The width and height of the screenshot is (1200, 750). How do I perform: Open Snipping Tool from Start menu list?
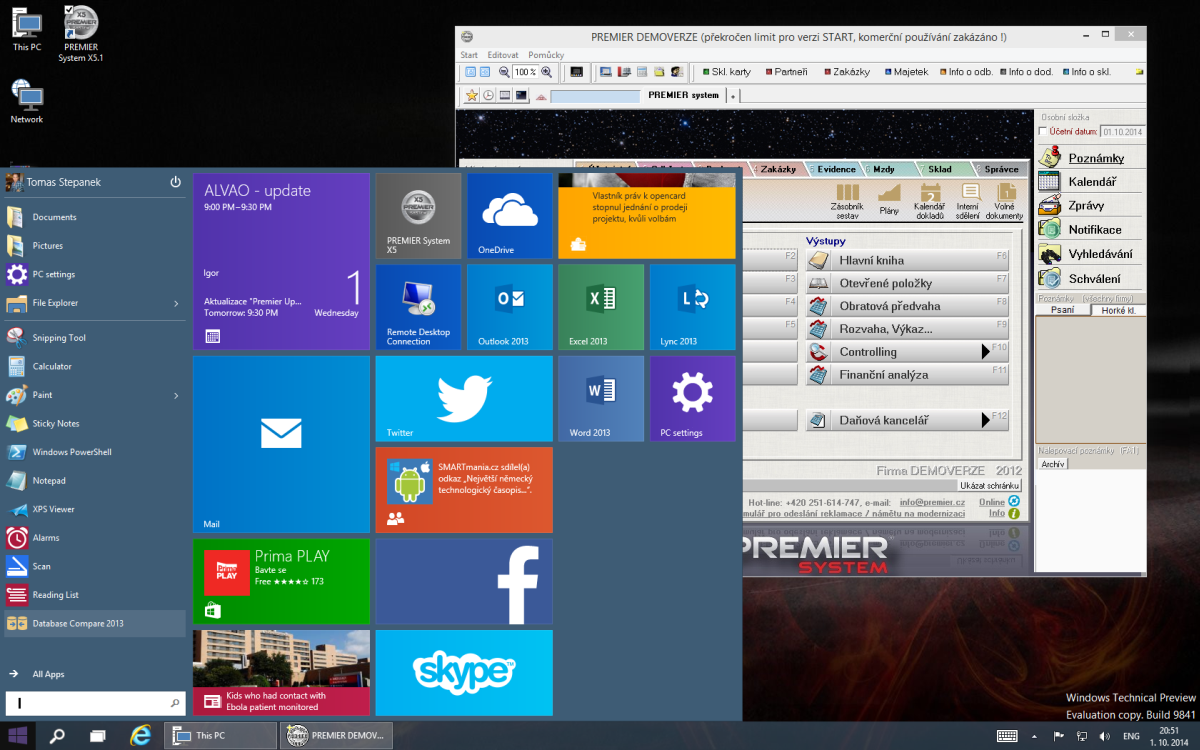click(x=95, y=337)
